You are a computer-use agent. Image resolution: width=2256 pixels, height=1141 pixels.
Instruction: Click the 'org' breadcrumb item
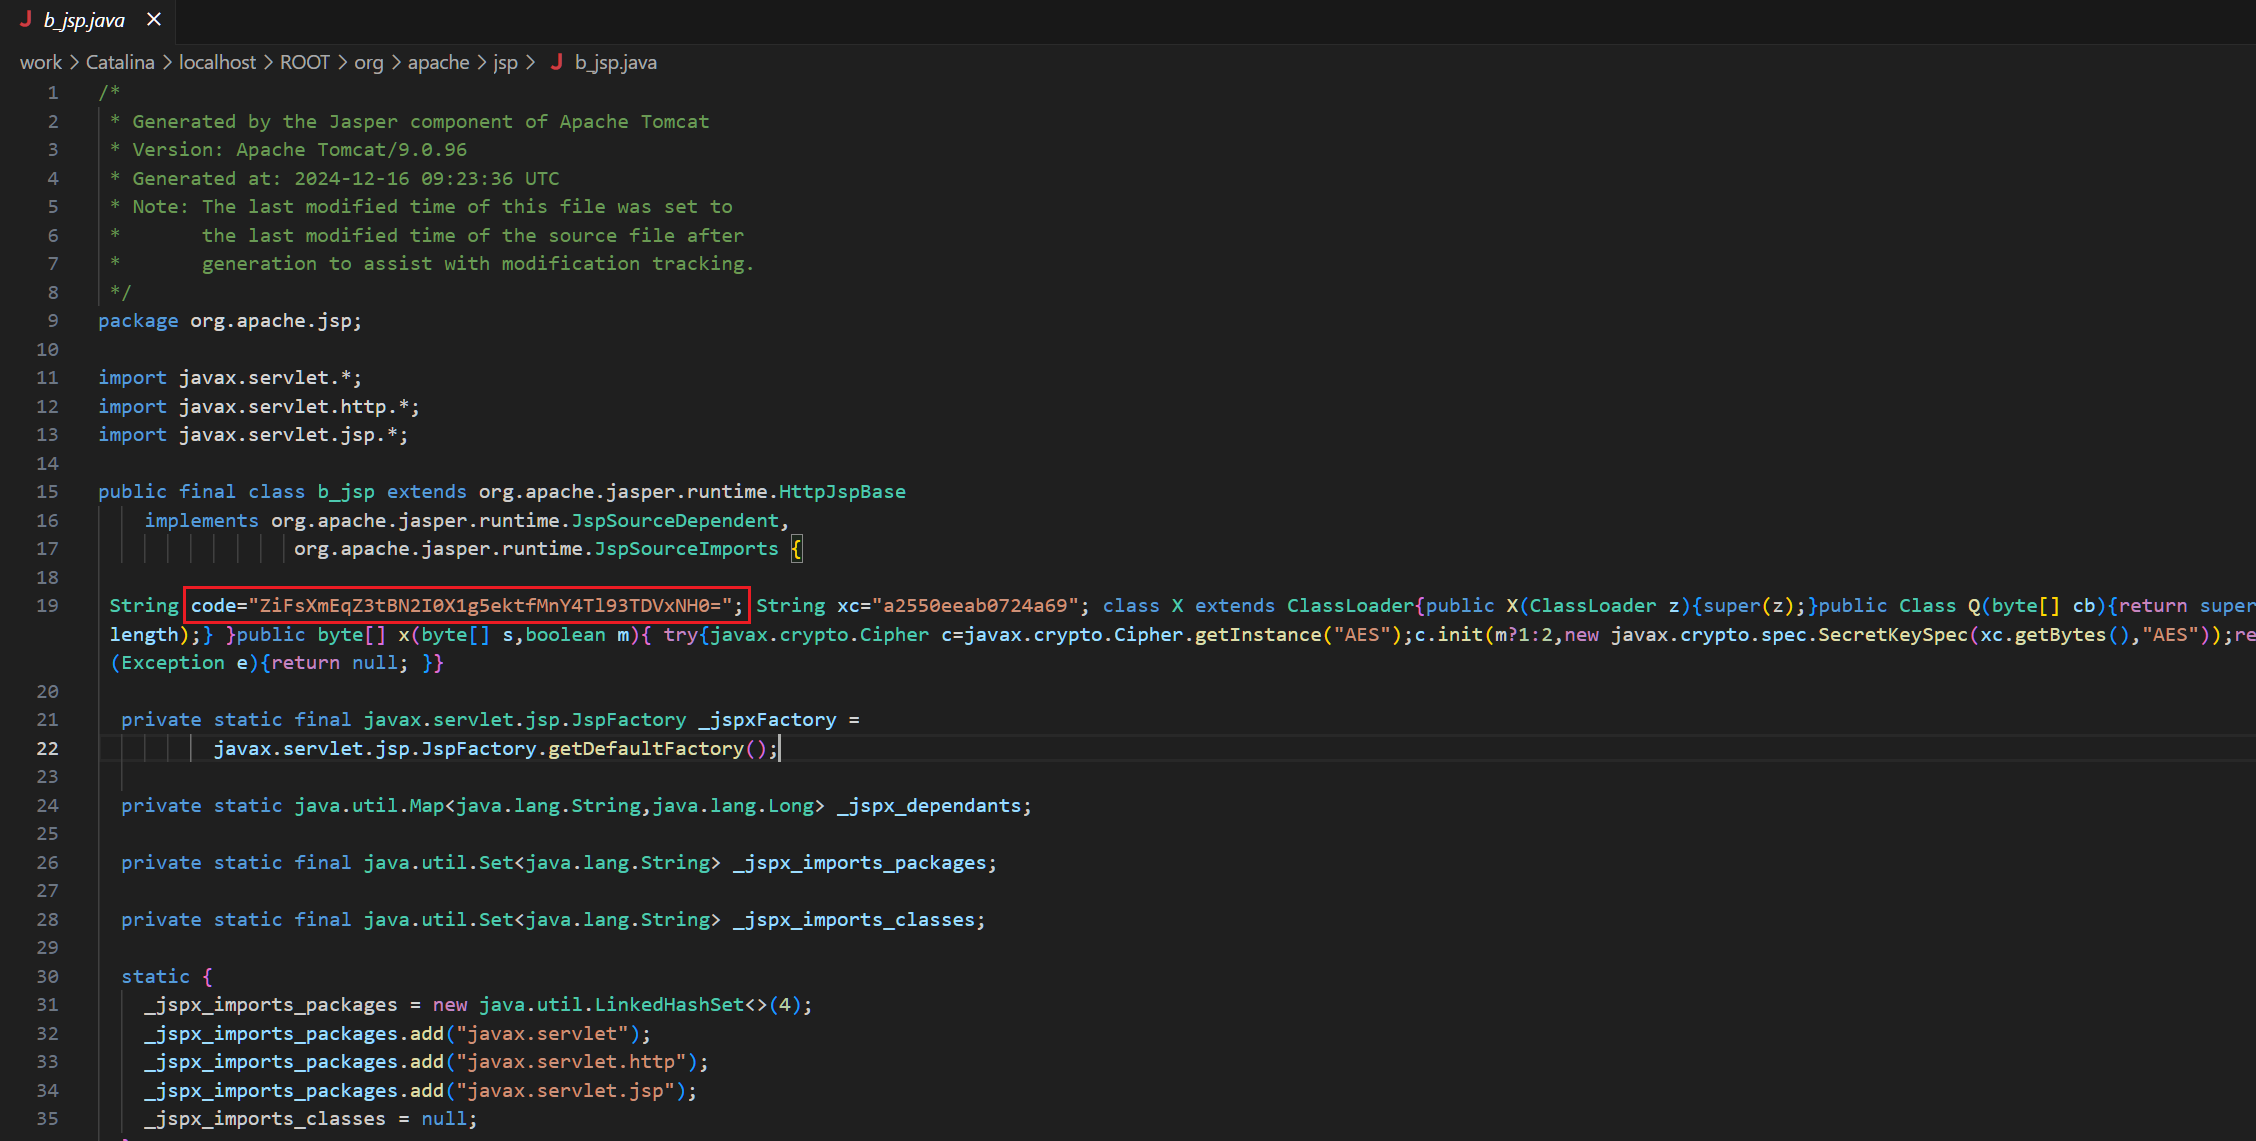tap(368, 63)
